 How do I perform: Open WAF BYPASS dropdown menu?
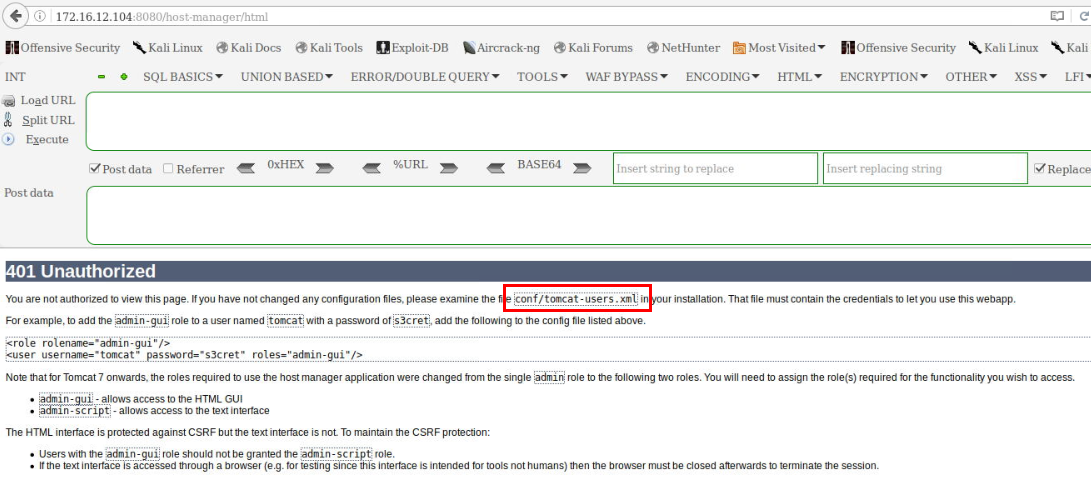627,77
